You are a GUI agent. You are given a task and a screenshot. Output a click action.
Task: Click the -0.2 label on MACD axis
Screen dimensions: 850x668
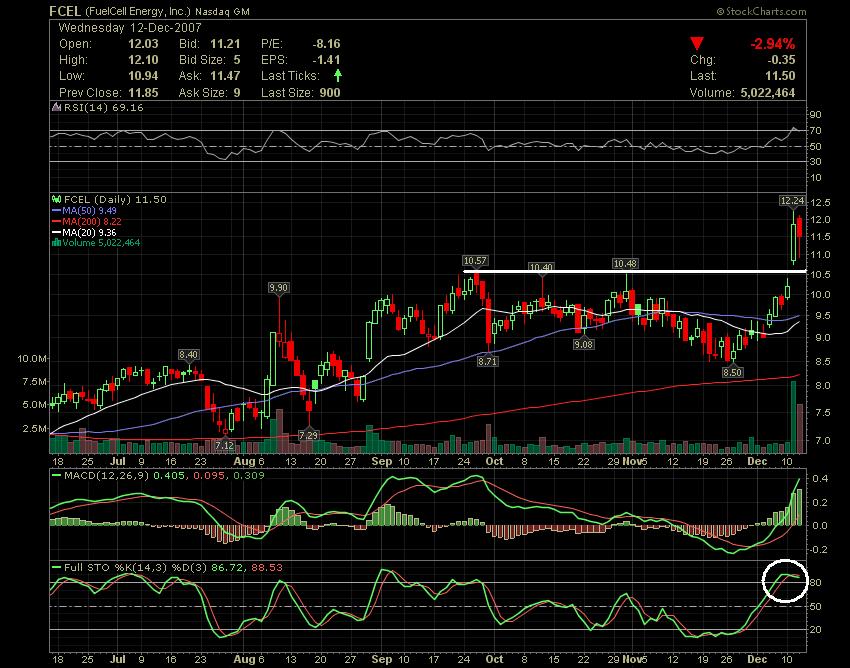[x=817, y=549]
